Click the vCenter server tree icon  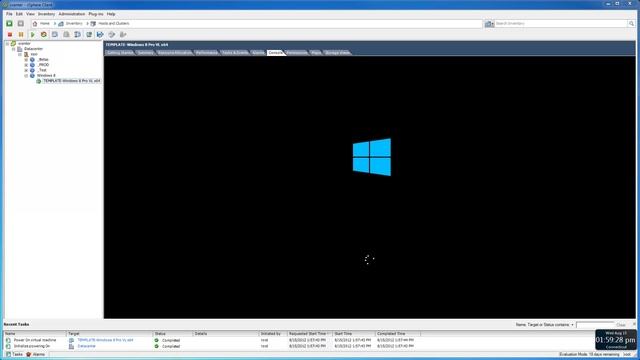coord(13,43)
